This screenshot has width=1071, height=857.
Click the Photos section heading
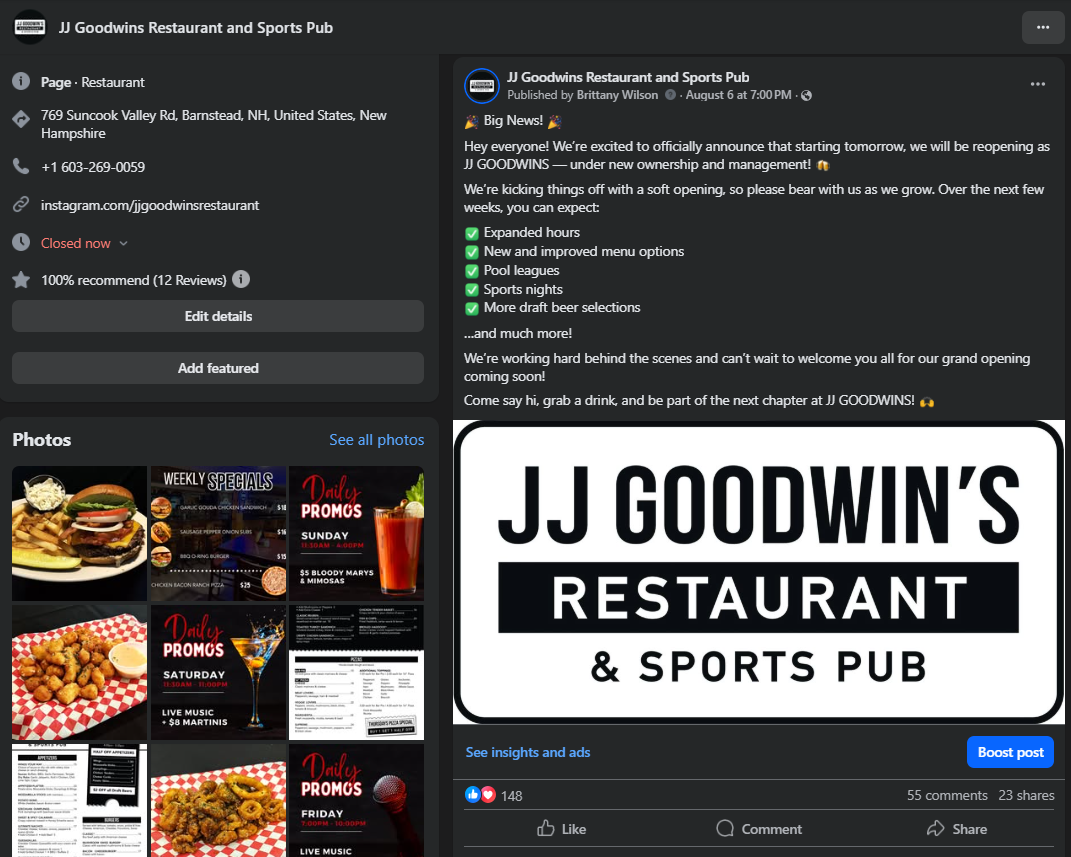42,440
